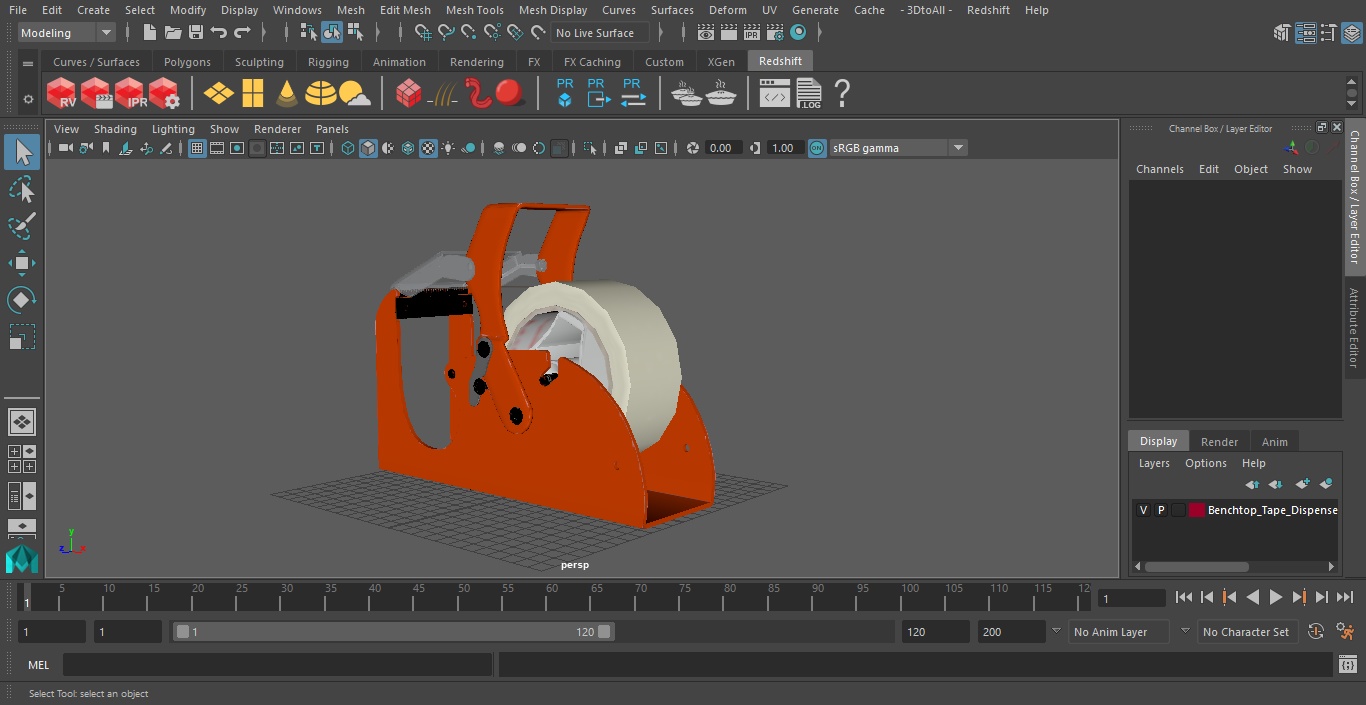Screen dimensions: 1366x705
Task: Open the Redshift menu in menu bar
Action: coord(988,10)
